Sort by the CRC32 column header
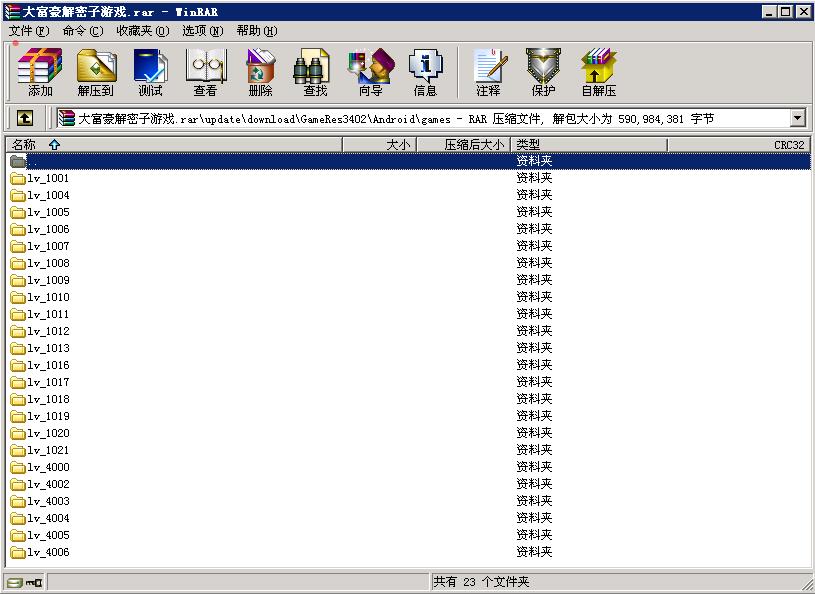 788,145
